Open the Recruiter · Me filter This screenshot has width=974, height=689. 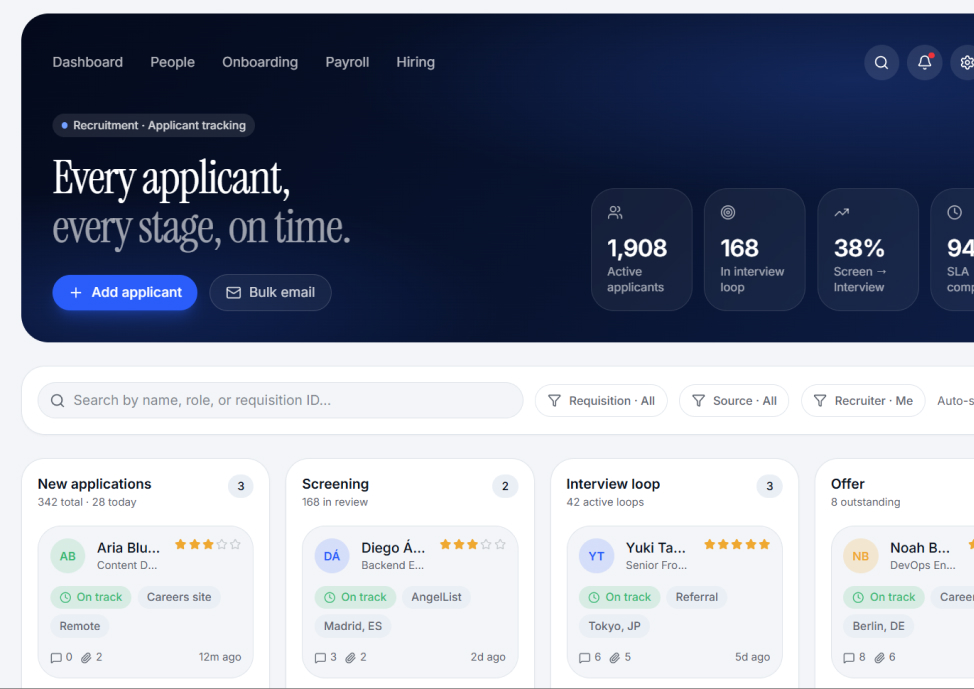[863, 401]
